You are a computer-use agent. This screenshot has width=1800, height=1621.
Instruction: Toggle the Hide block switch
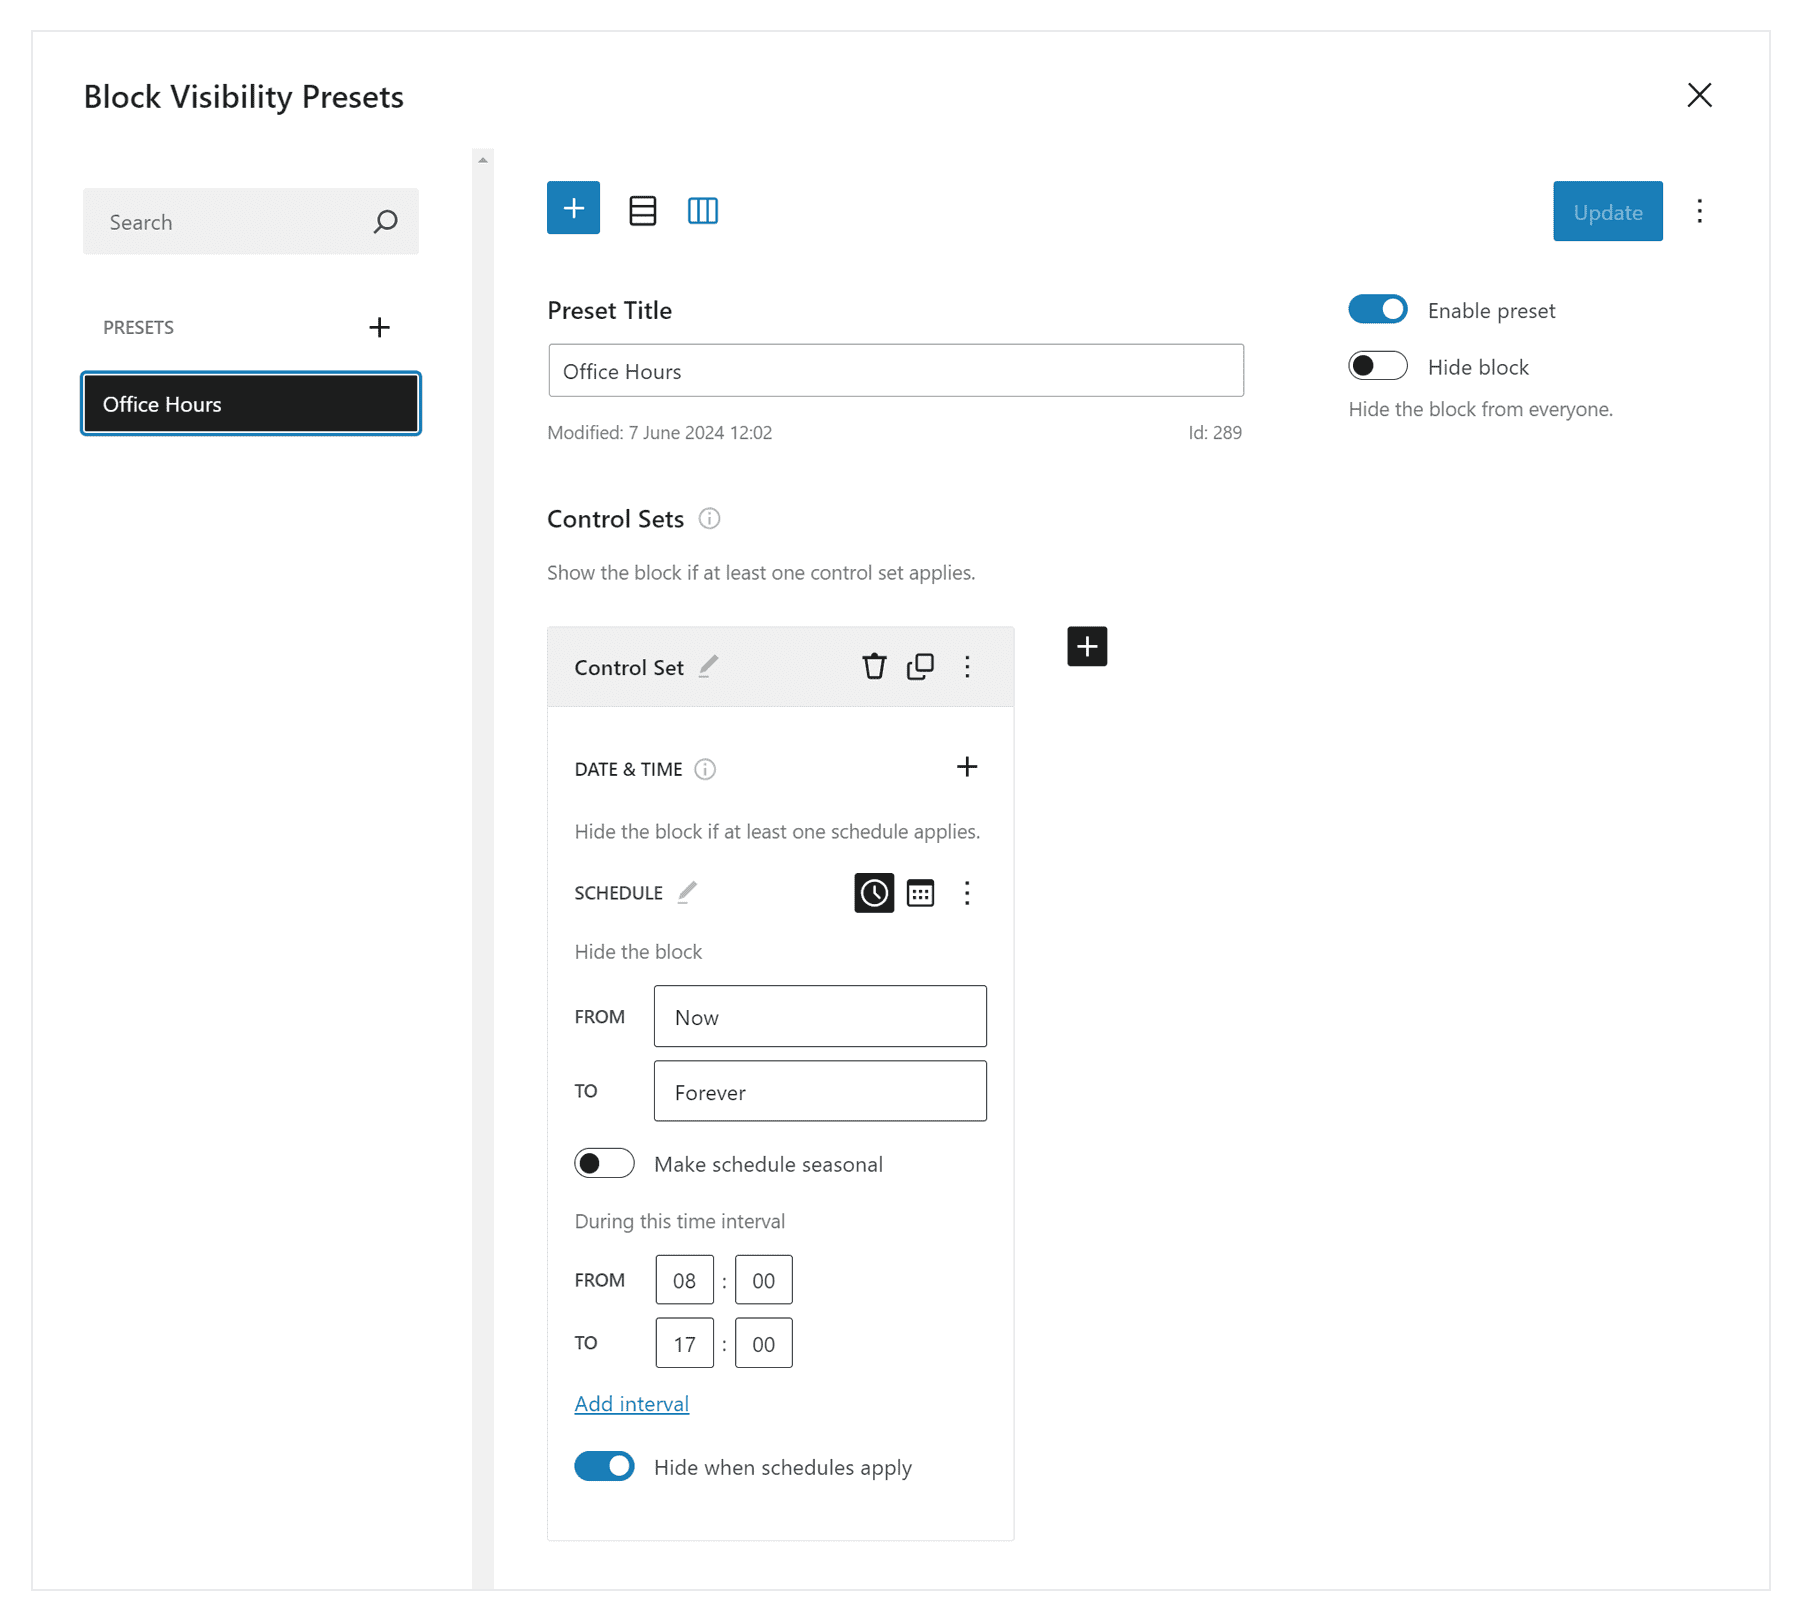[1377, 366]
